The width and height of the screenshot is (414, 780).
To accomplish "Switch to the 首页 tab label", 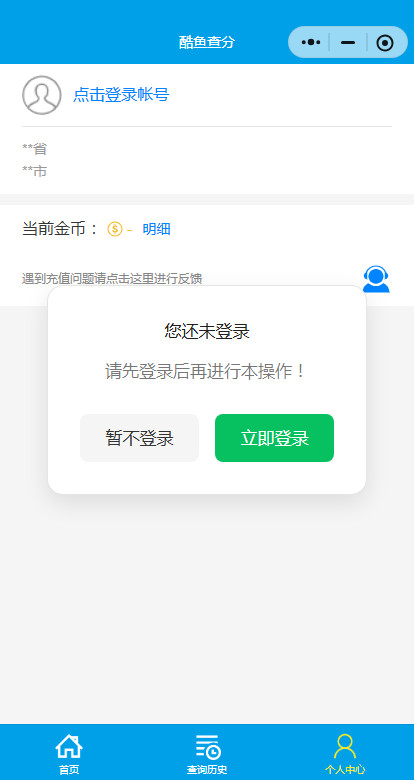I will pyautogui.click(x=69, y=770).
